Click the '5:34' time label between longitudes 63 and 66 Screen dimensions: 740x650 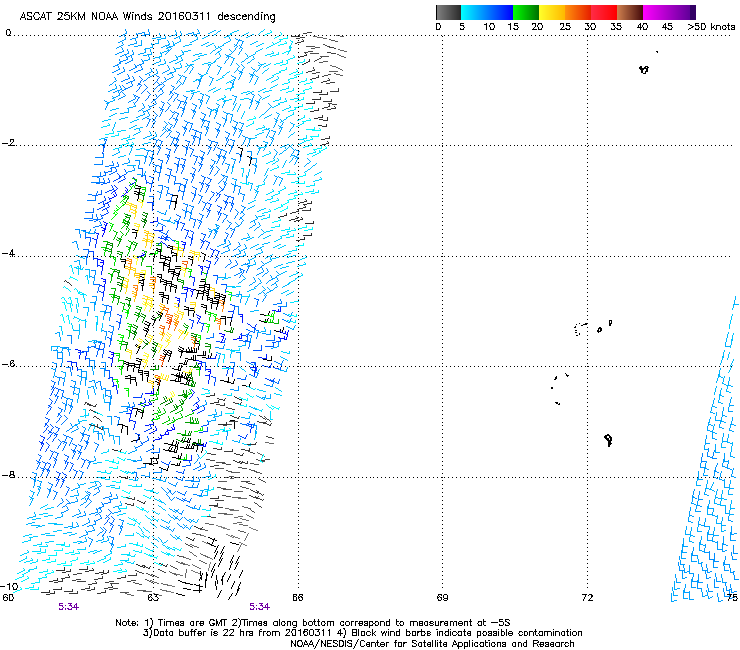pos(260,607)
